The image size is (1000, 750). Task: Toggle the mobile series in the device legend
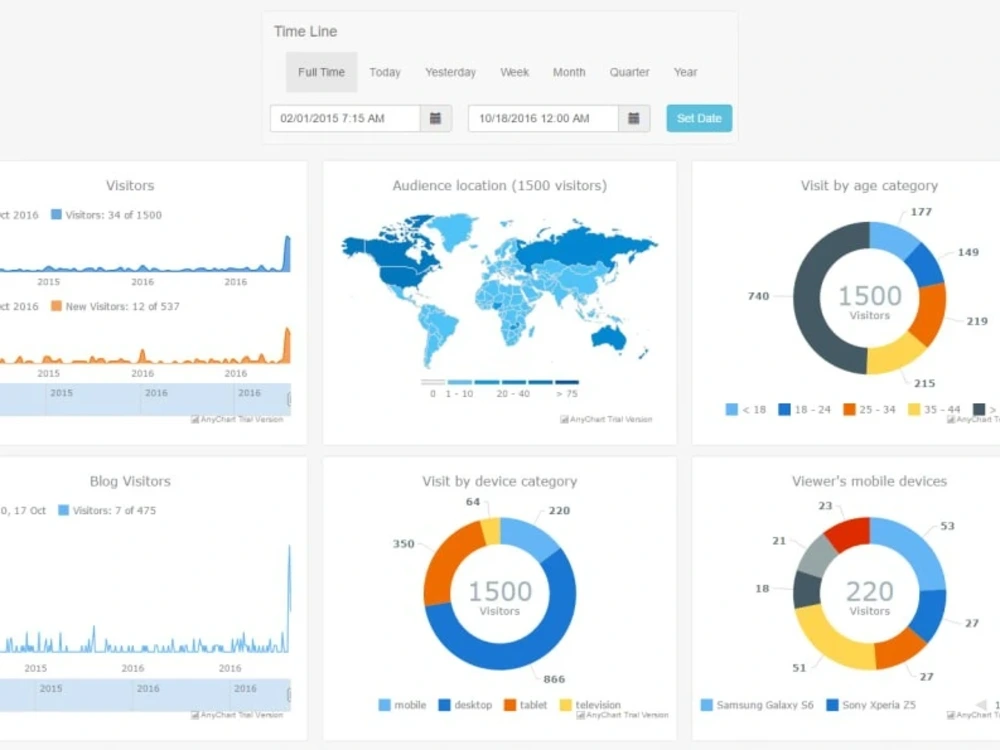coord(404,705)
